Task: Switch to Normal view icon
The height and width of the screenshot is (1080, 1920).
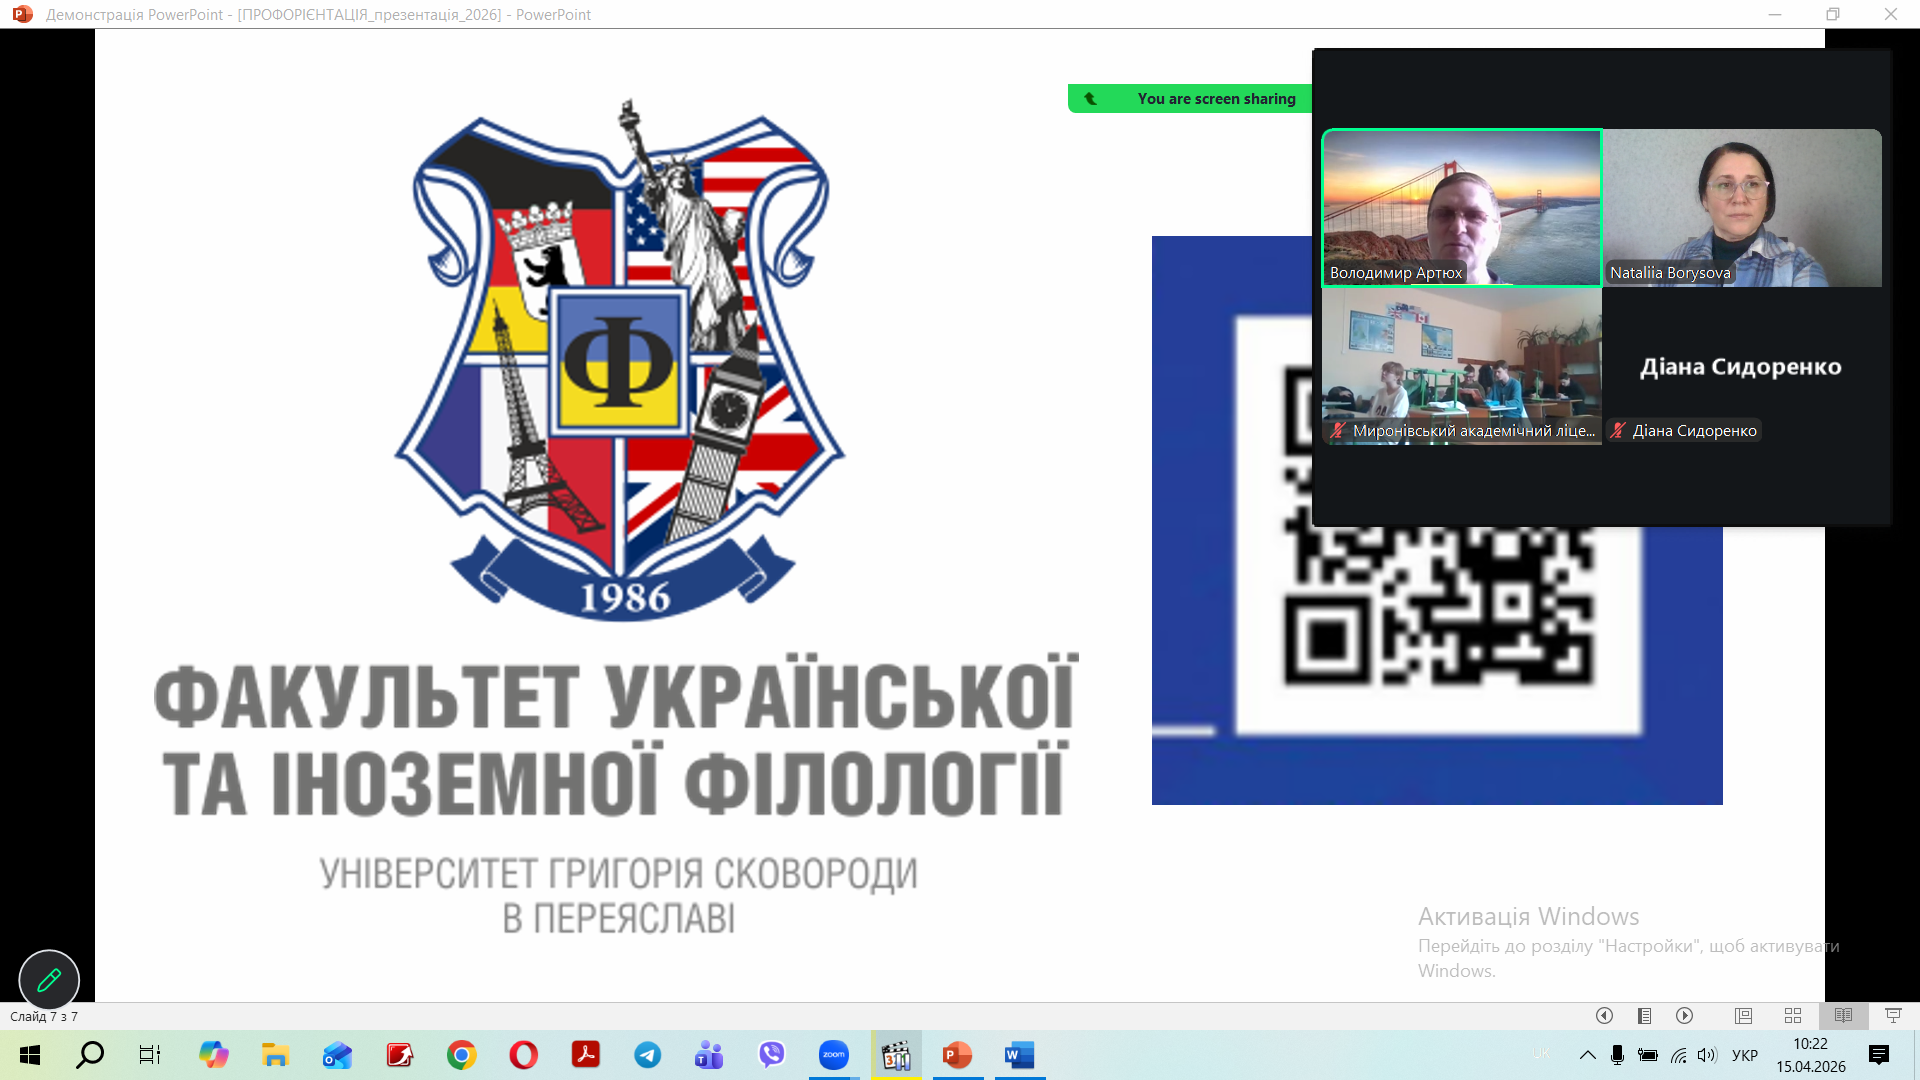Action: point(1743,1016)
